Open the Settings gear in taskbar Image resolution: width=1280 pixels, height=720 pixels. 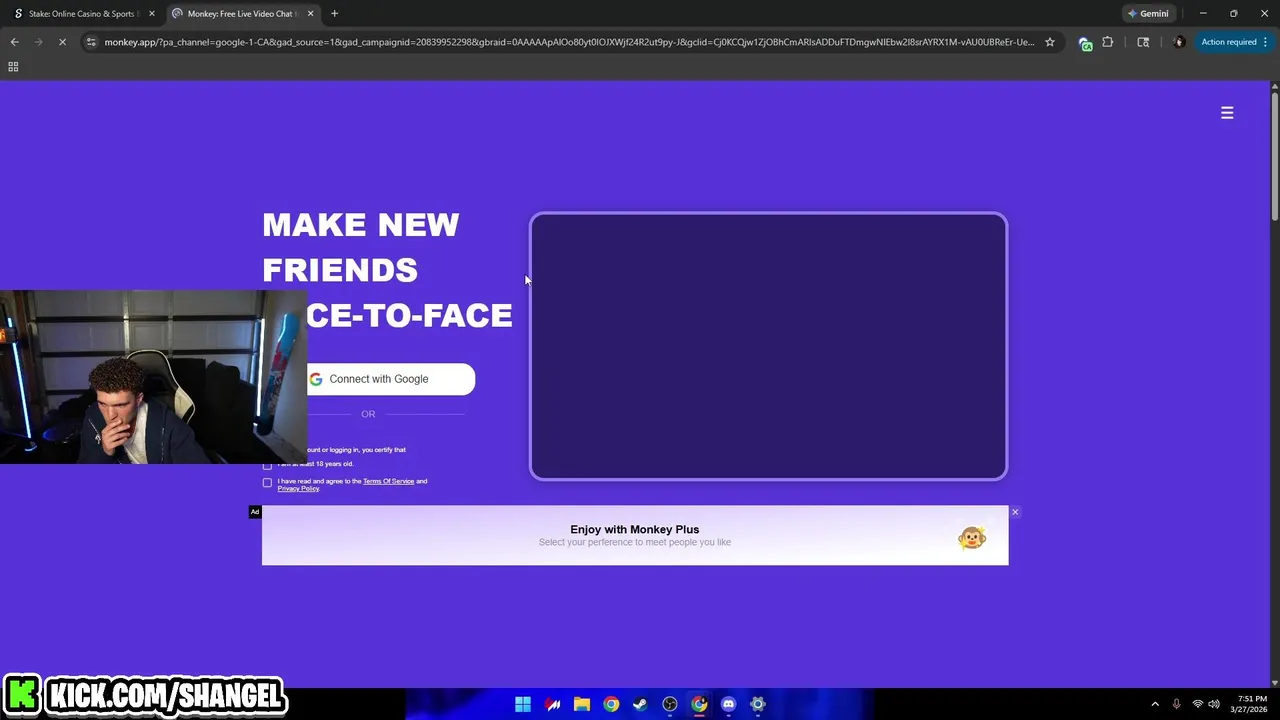758,704
